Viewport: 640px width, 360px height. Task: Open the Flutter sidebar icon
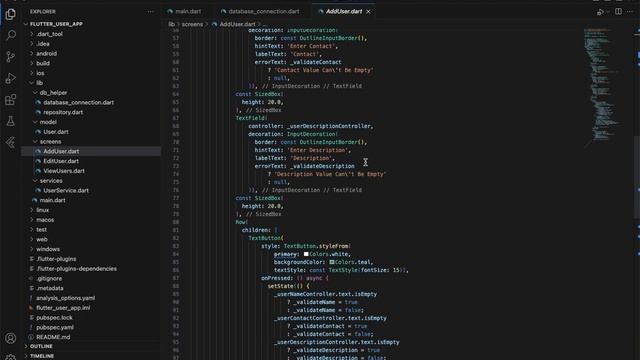(x=11, y=142)
